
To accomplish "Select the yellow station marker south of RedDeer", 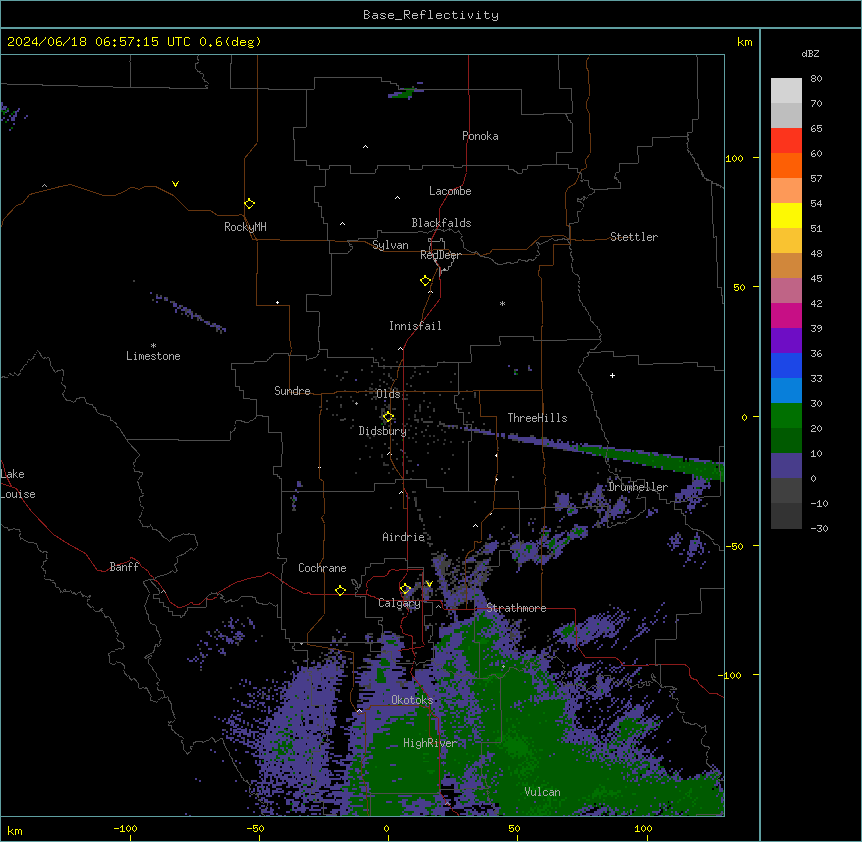I will click(x=425, y=281).
